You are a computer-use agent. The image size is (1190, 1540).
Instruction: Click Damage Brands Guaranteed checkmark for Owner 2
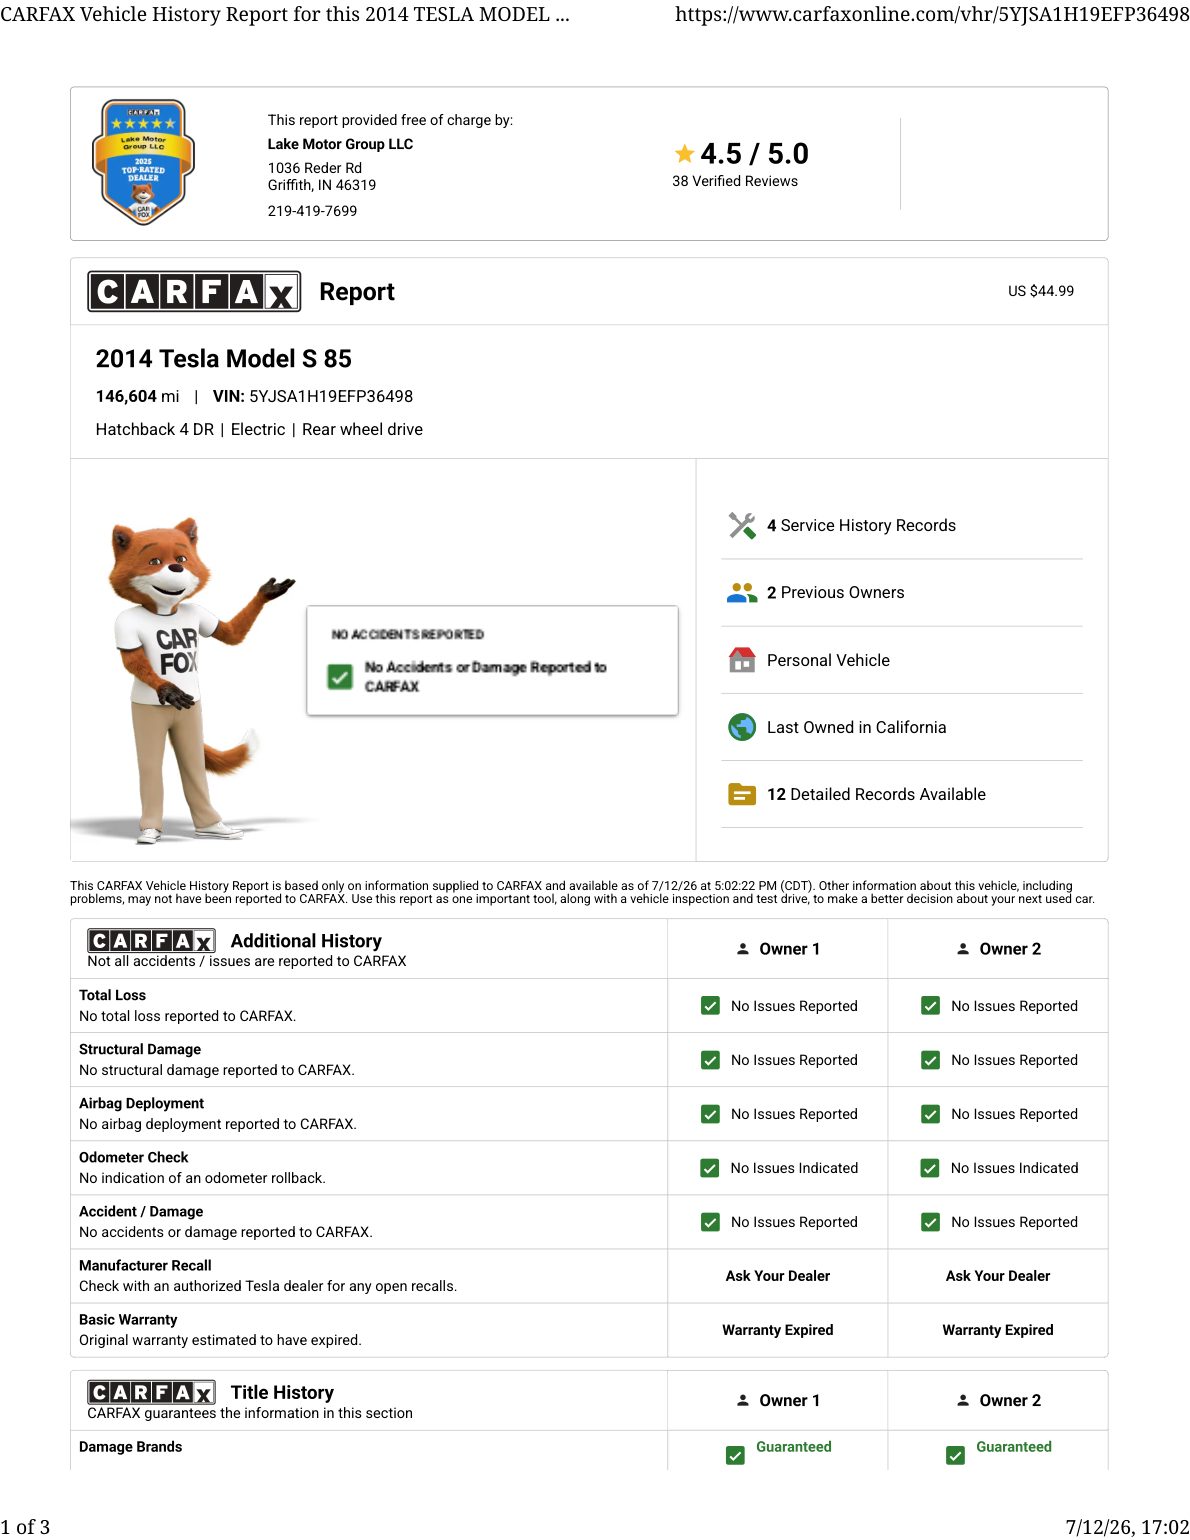pyautogui.click(x=955, y=1455)
